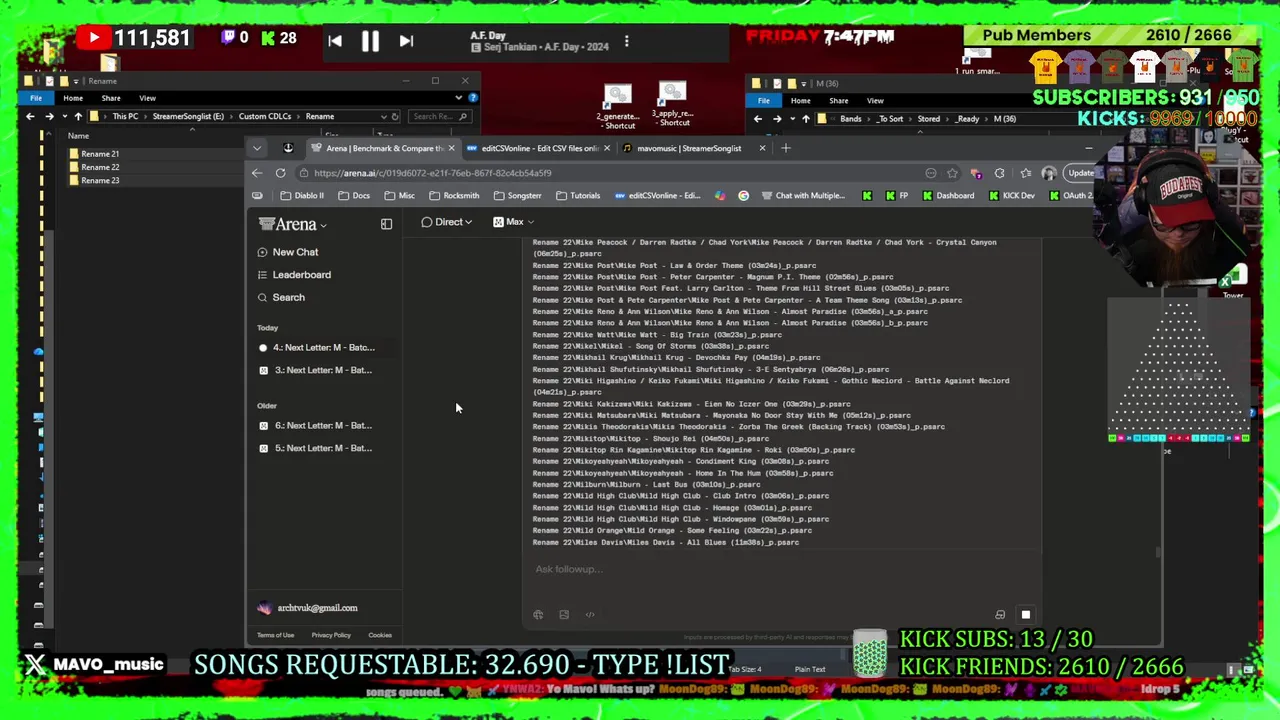Sort by the Name column header in explorer

pos(78,135)
